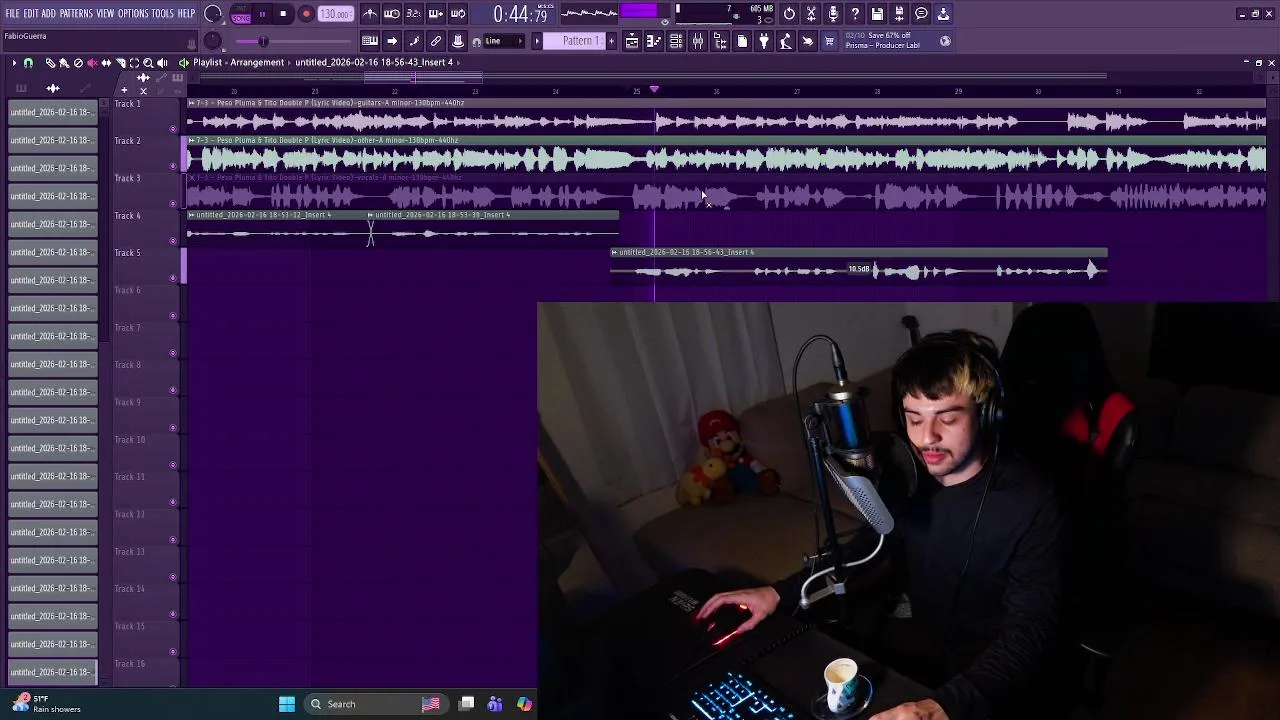Viewport: 1280px width, 720px height.
Task: Click the question mark help icon
Action: [x=855, y=14]
